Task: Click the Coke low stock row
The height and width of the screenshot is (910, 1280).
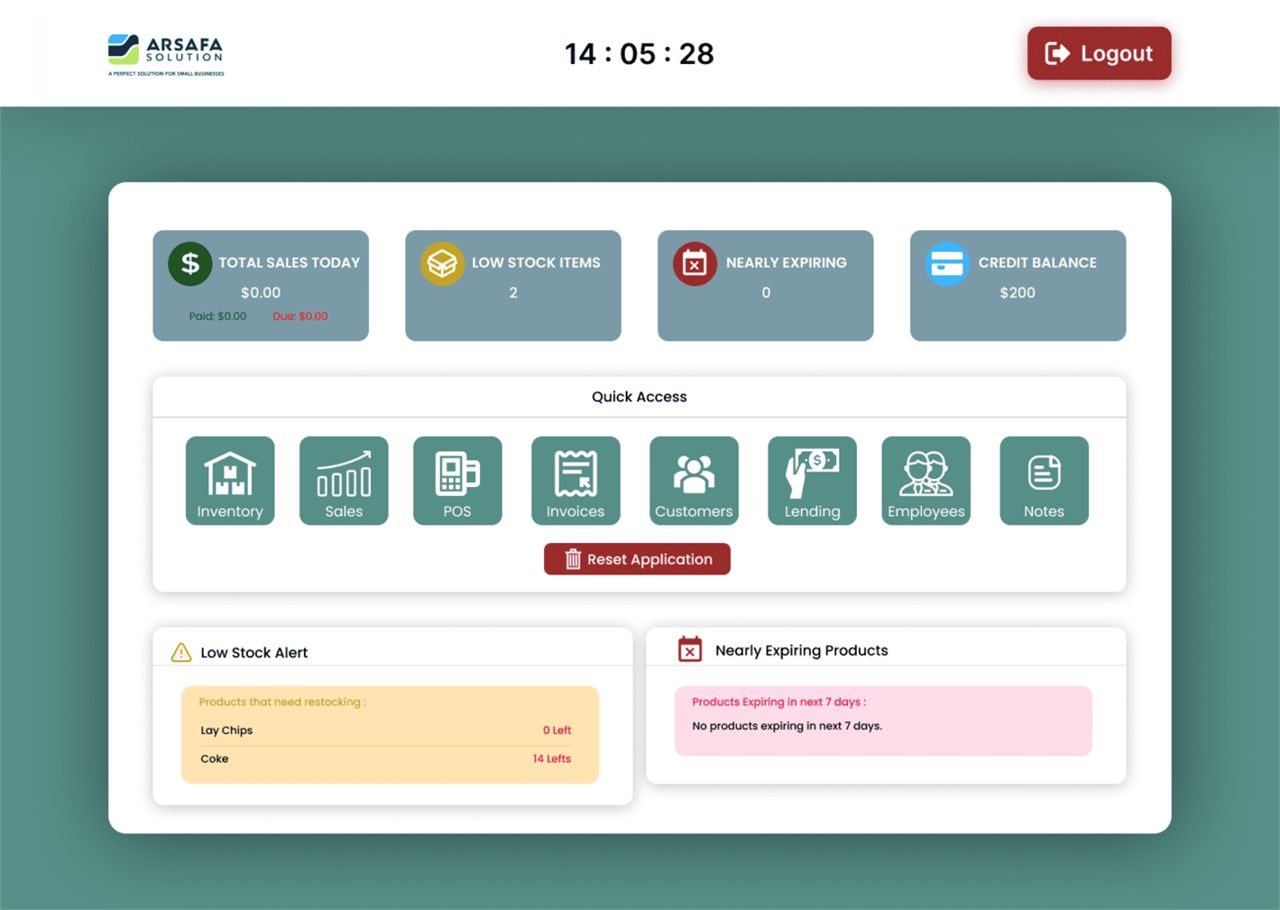Action: point(386,759)
